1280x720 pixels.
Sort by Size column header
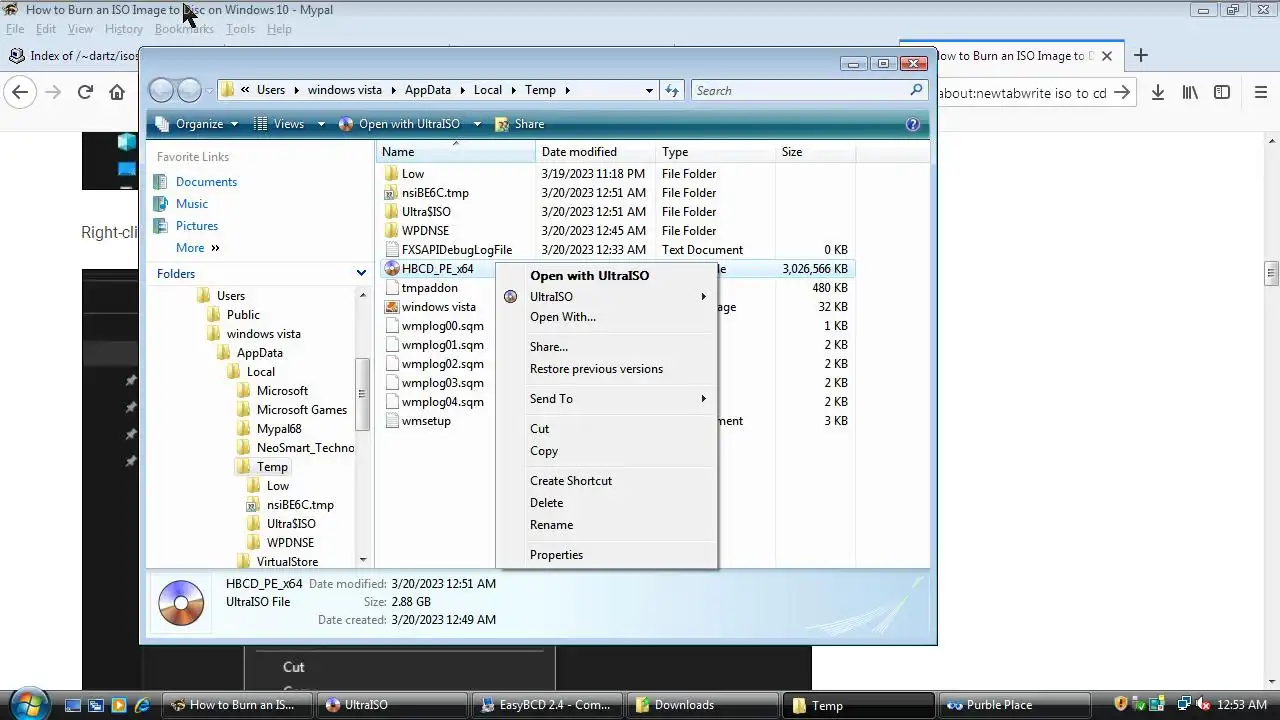(x=816, y=152)
